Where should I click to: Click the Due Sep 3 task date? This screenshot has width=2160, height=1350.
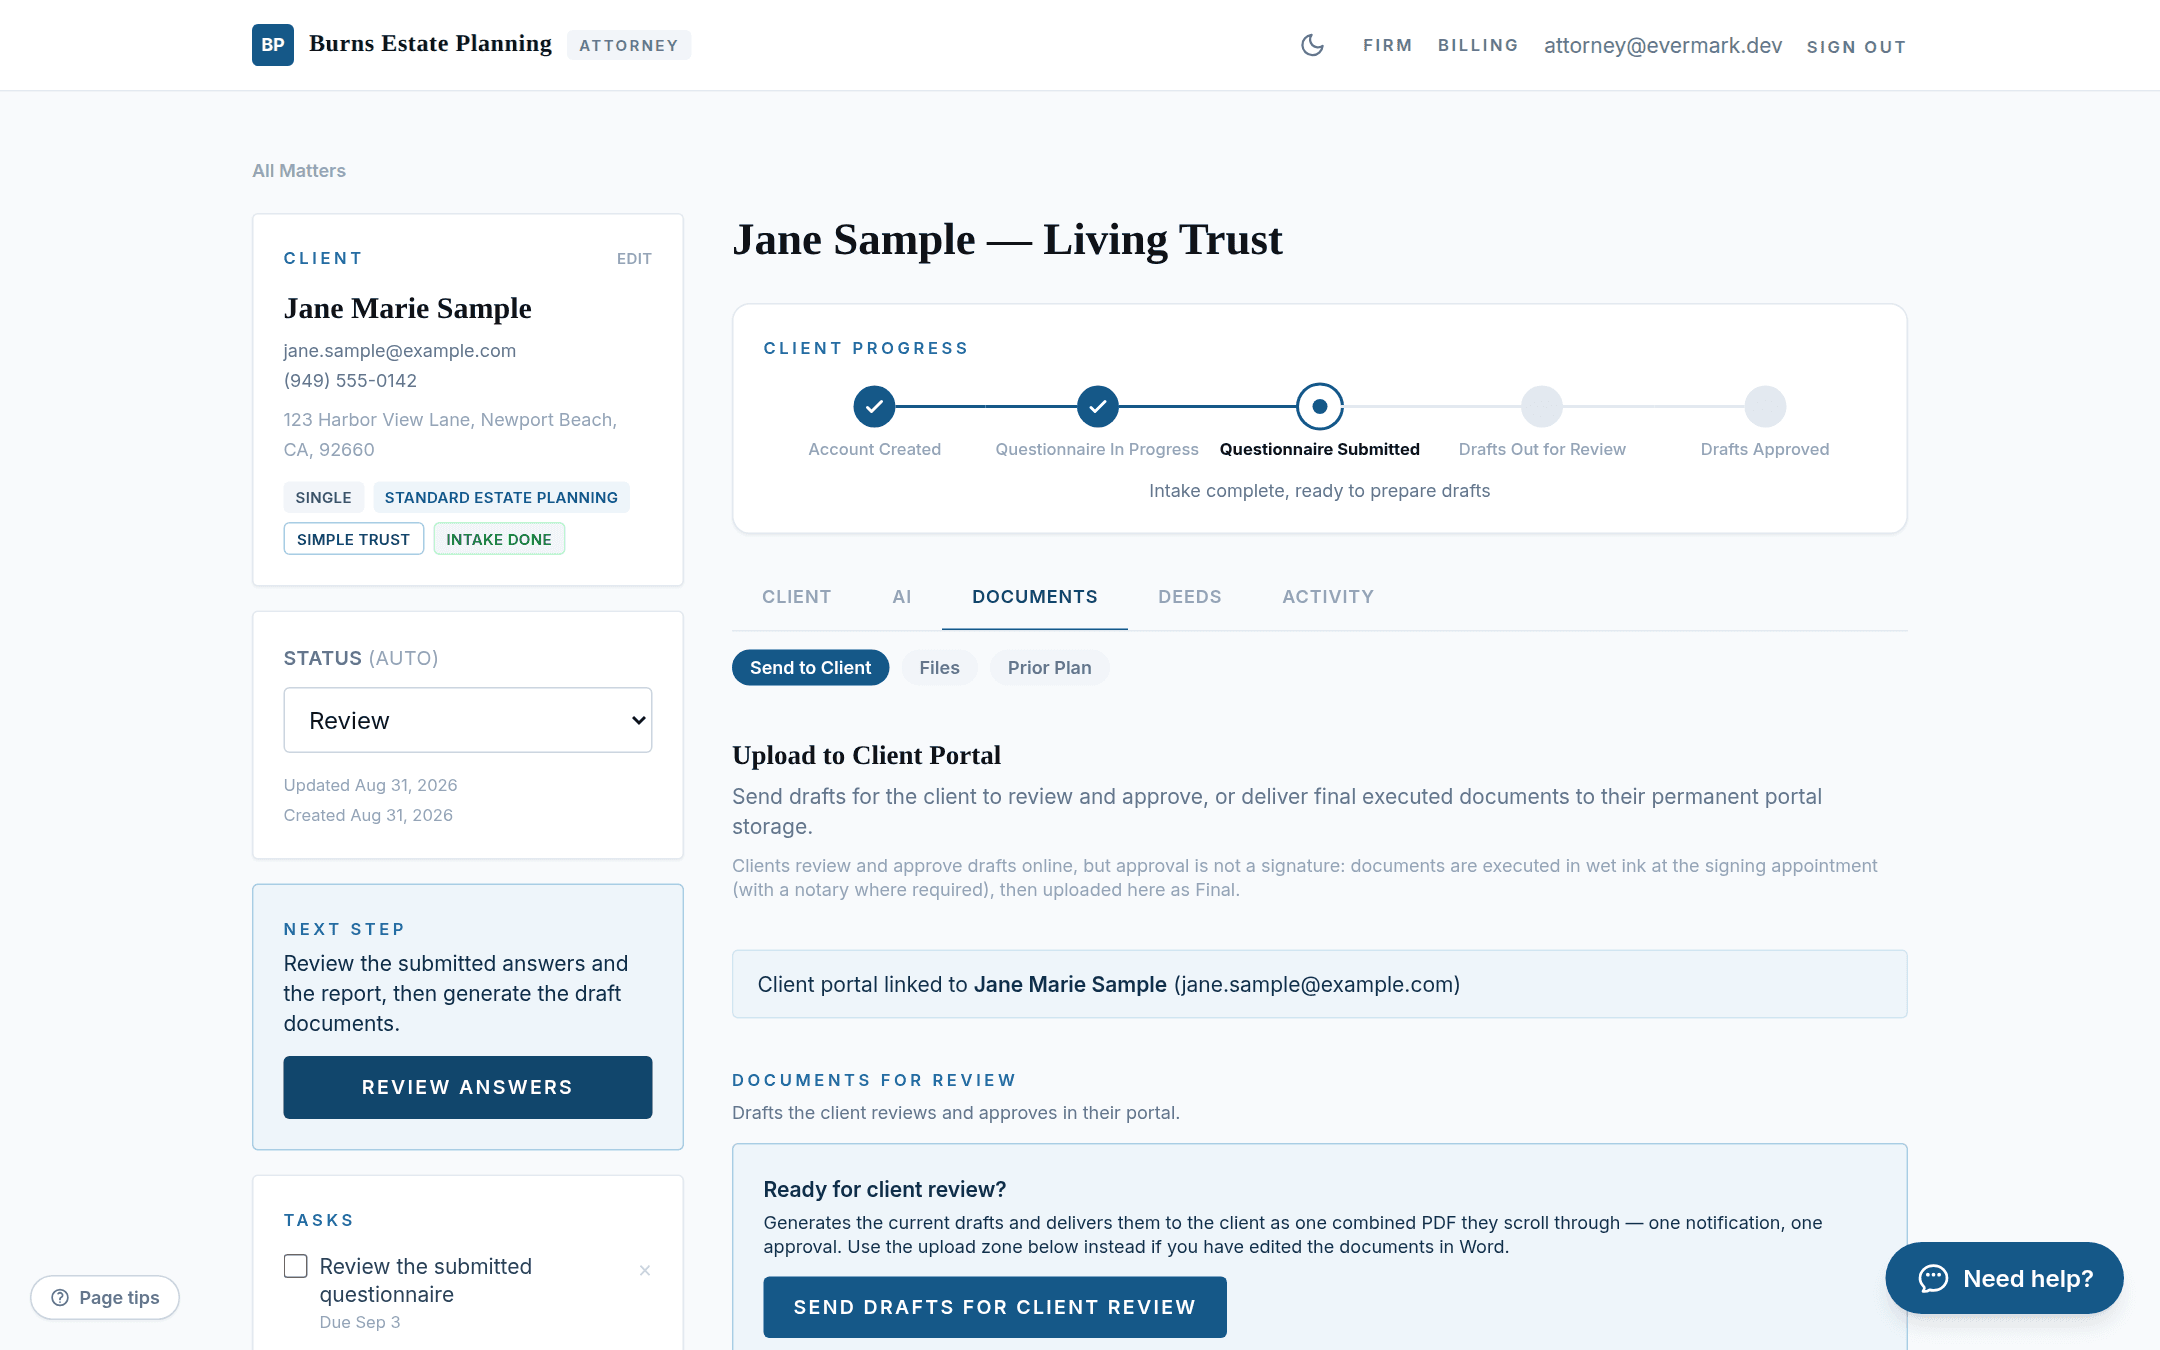point(360,1322)
